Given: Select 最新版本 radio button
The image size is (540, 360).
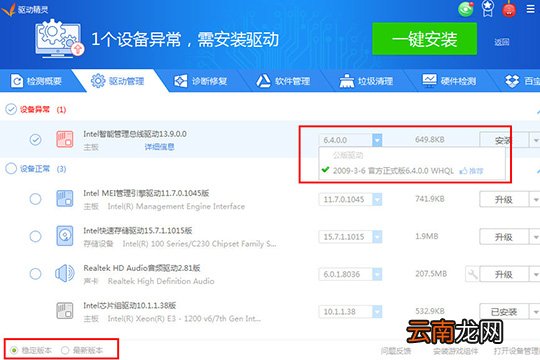Looking at the screenshot, I should 65,350.
